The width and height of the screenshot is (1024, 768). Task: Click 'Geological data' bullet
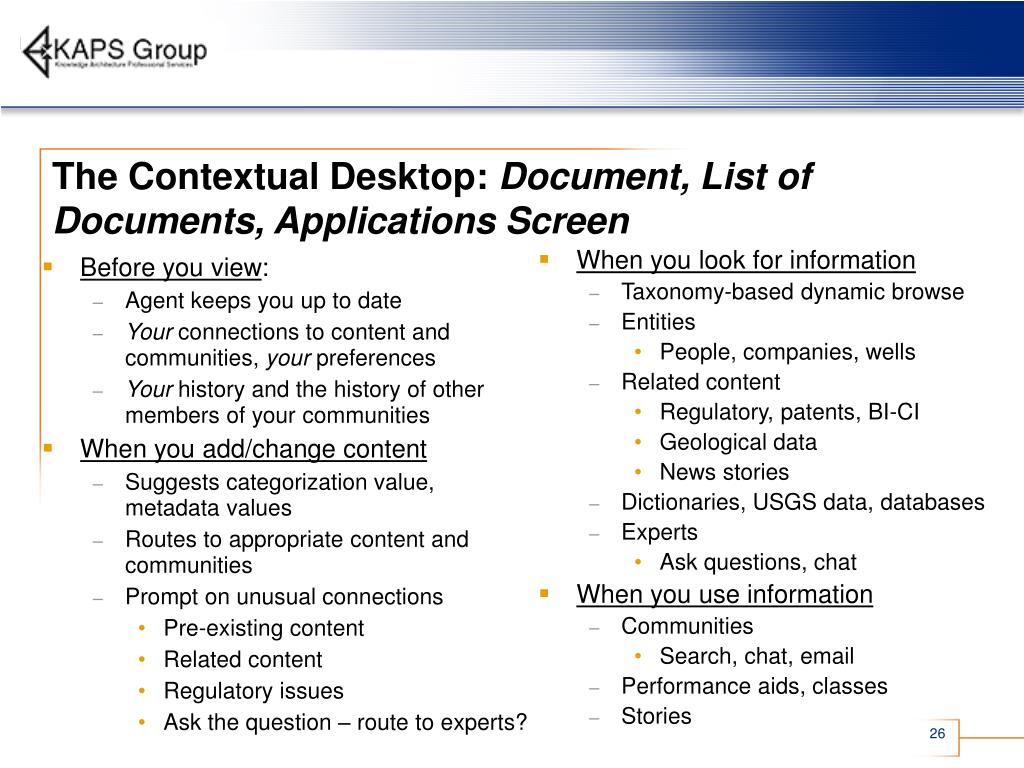(x=738, y=442)
